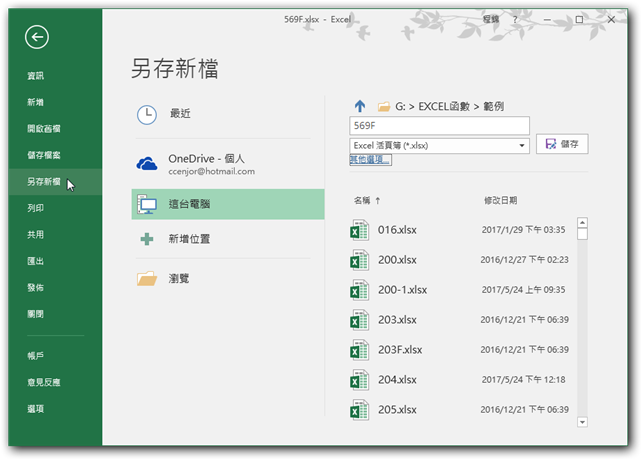Viewport: 642px width, 460px height.
Task: Select 另存新檔 in the sidebar
Action: click(55, 181)
